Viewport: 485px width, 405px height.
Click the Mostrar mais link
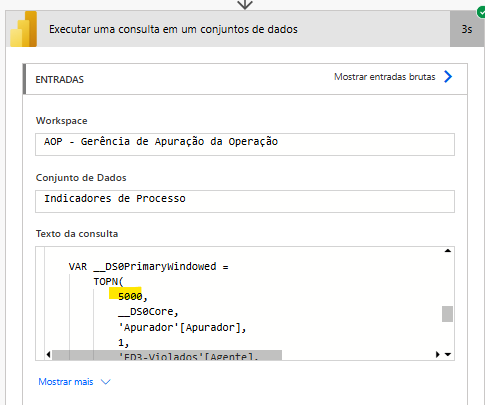[66, 382]
